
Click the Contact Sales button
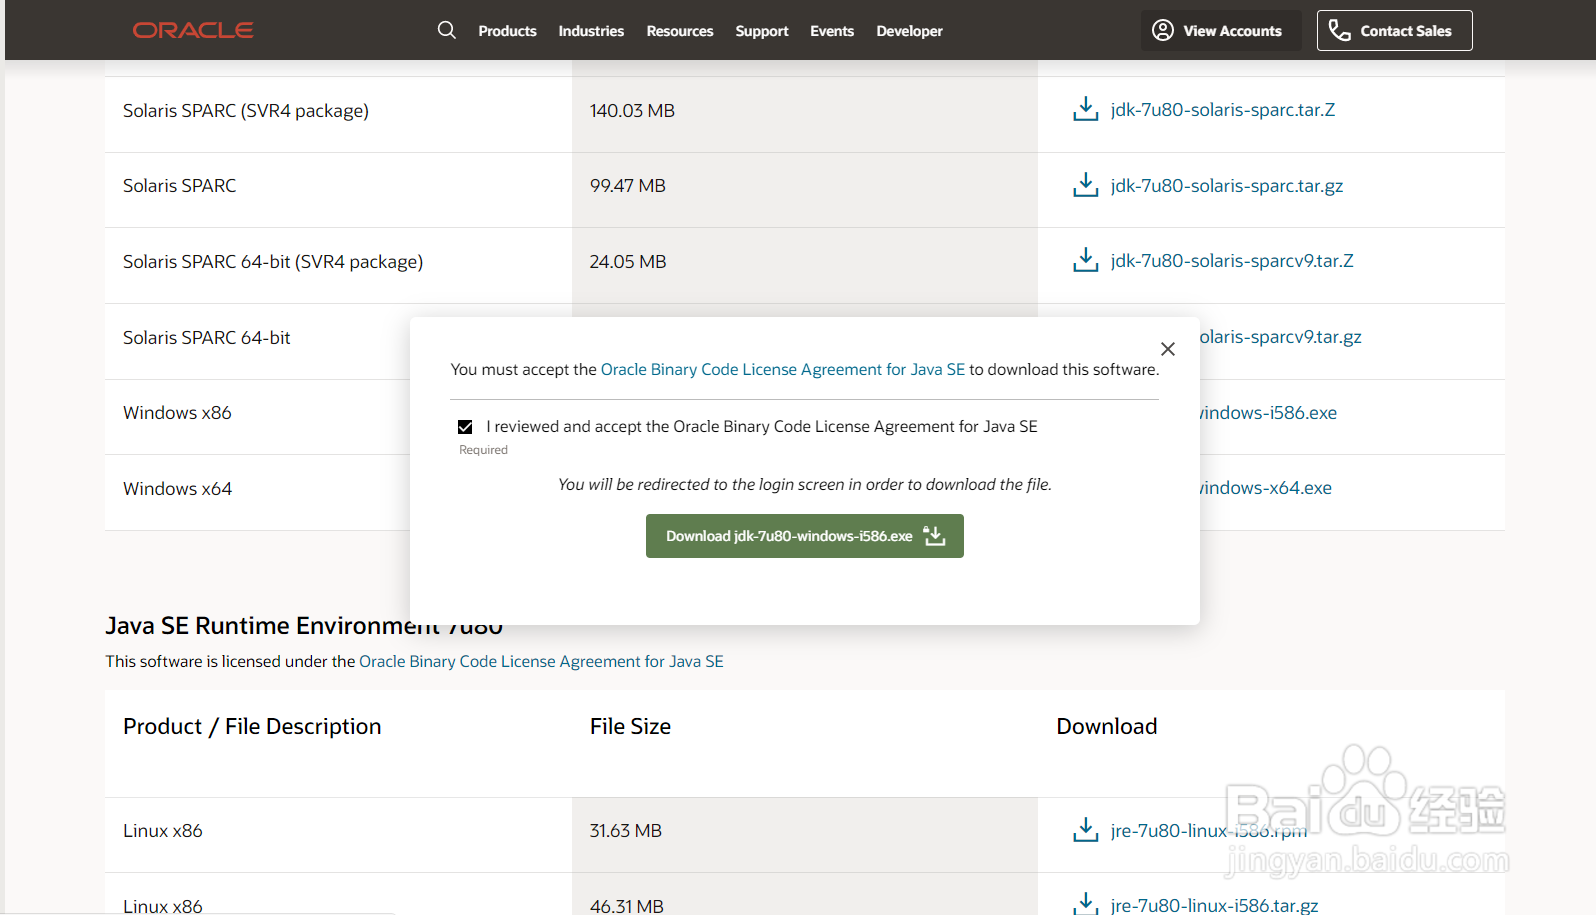click(1394, 30)
